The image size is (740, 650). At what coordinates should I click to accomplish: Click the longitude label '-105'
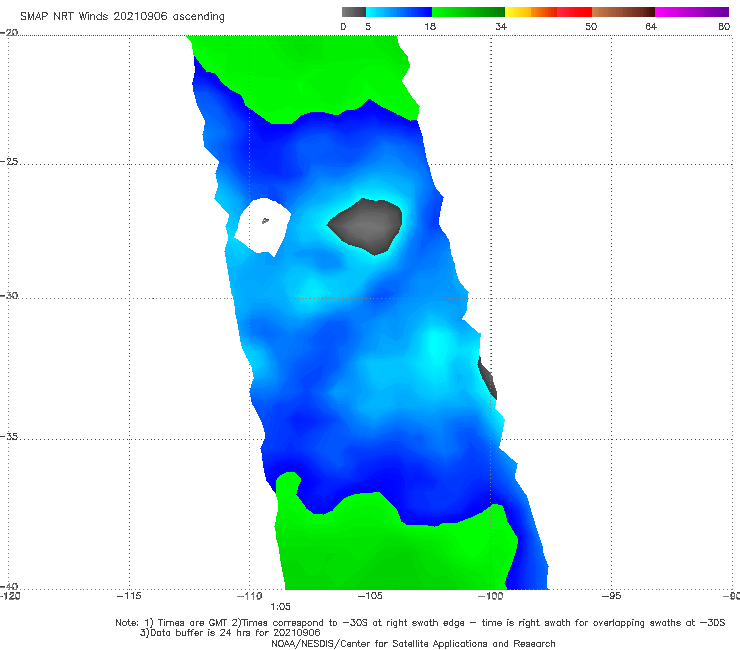tap(370, 596)
